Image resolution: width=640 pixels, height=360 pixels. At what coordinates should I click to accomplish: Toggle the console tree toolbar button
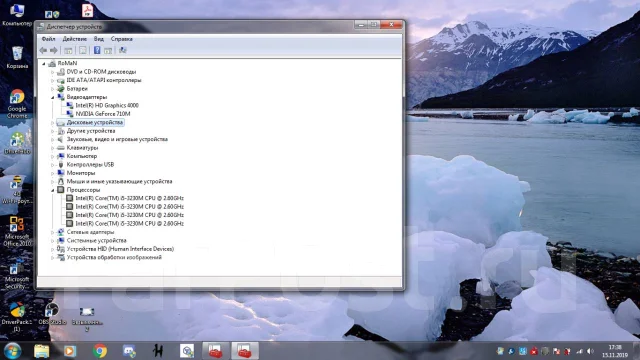point(68,50)
